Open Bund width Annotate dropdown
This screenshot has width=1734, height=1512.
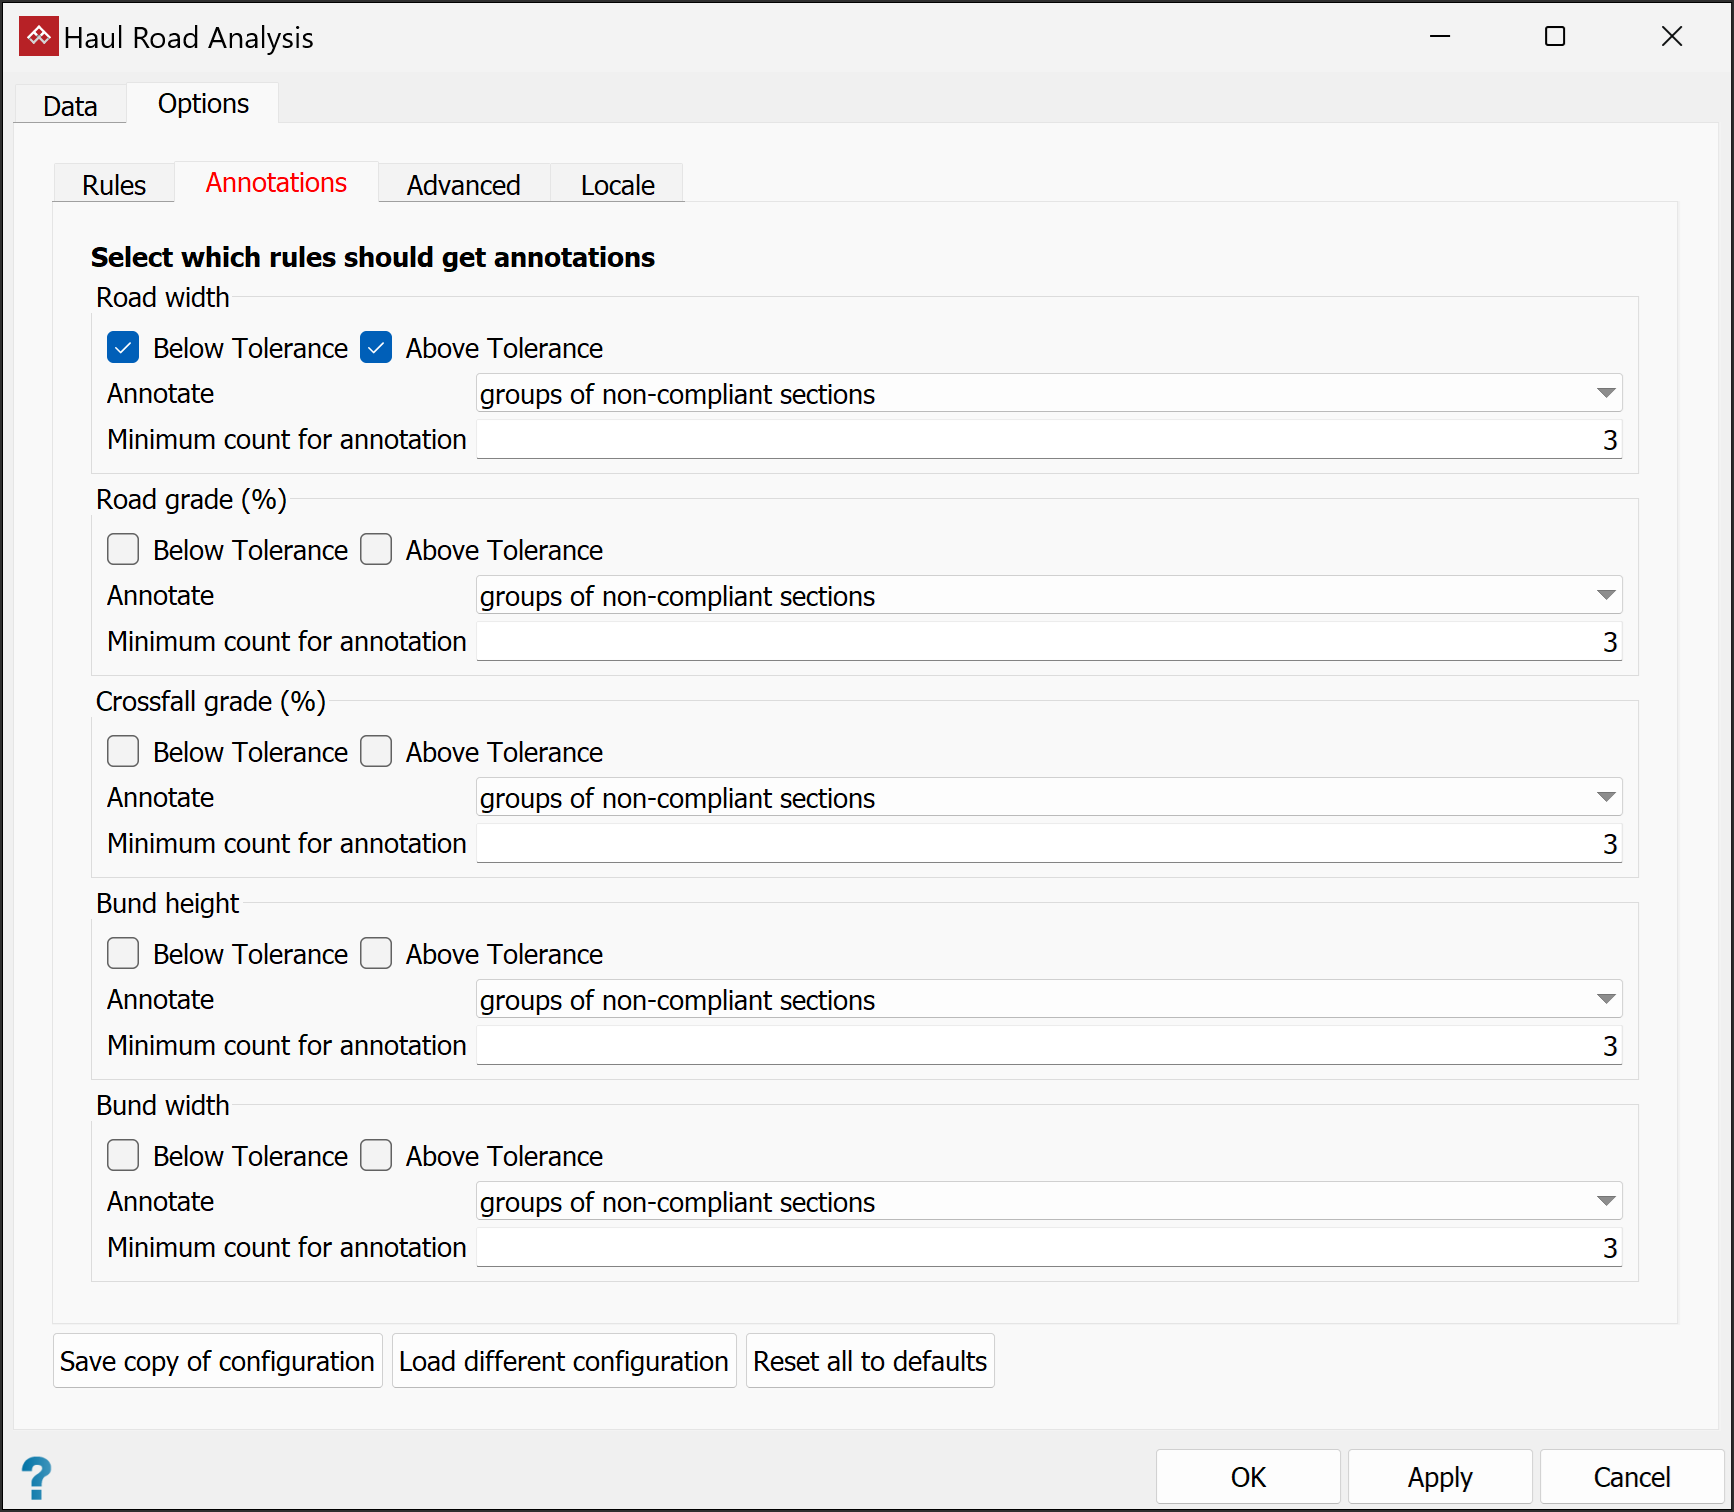[x=1048, y=1202]
